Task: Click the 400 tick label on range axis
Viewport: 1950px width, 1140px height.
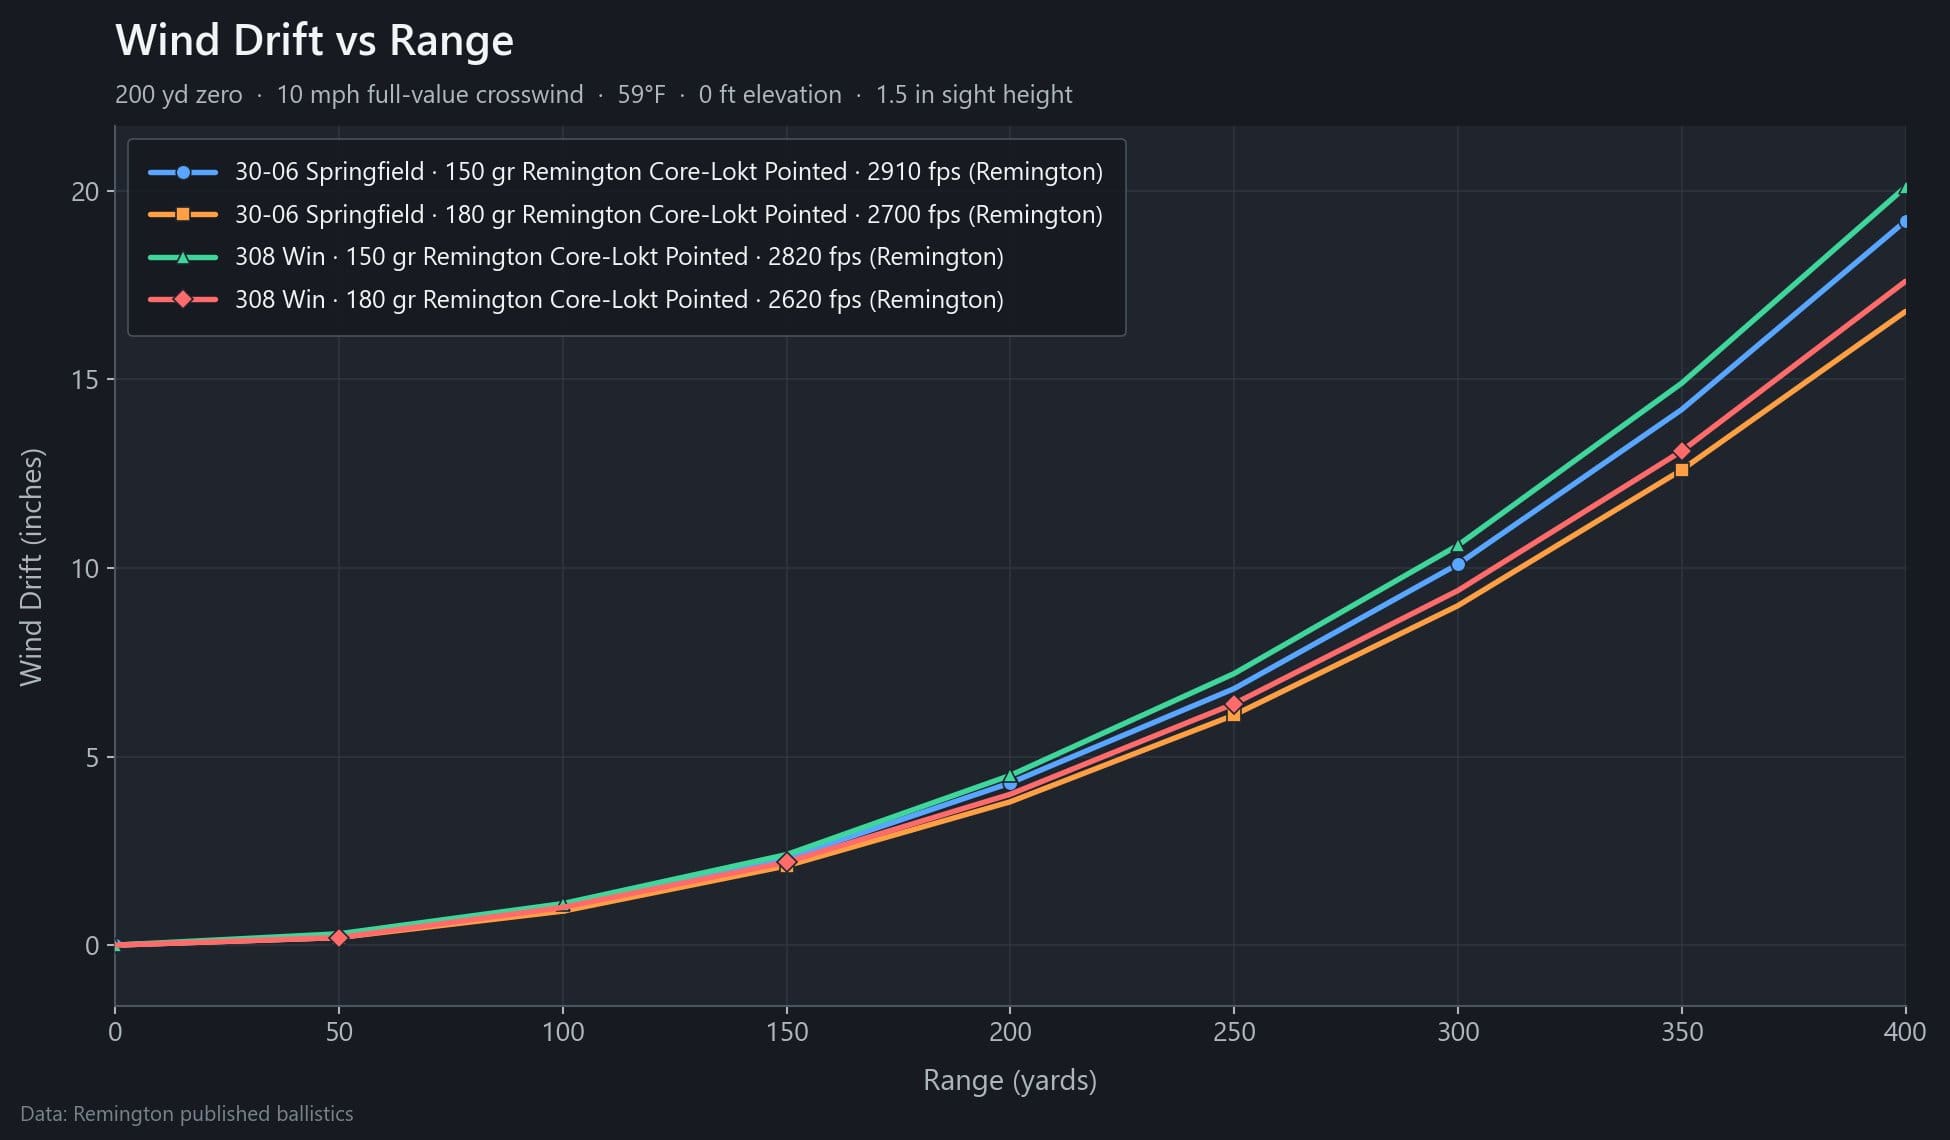Action: tap(1904, 1032)
